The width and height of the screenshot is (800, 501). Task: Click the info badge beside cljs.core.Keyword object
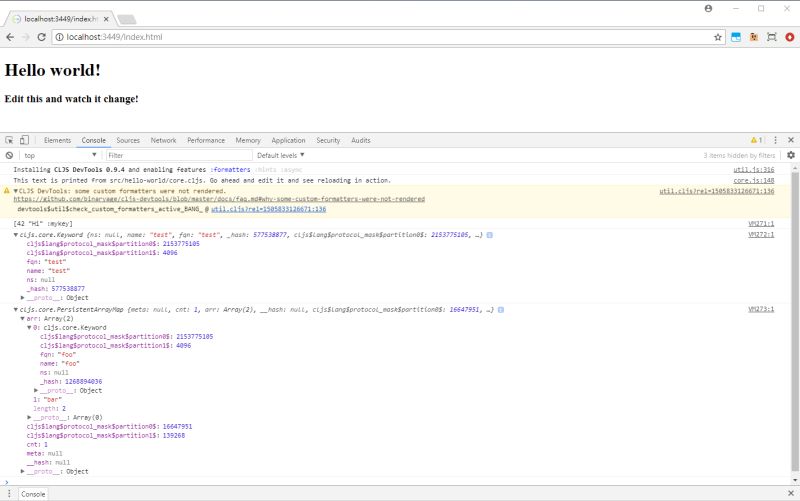[490, 235]
